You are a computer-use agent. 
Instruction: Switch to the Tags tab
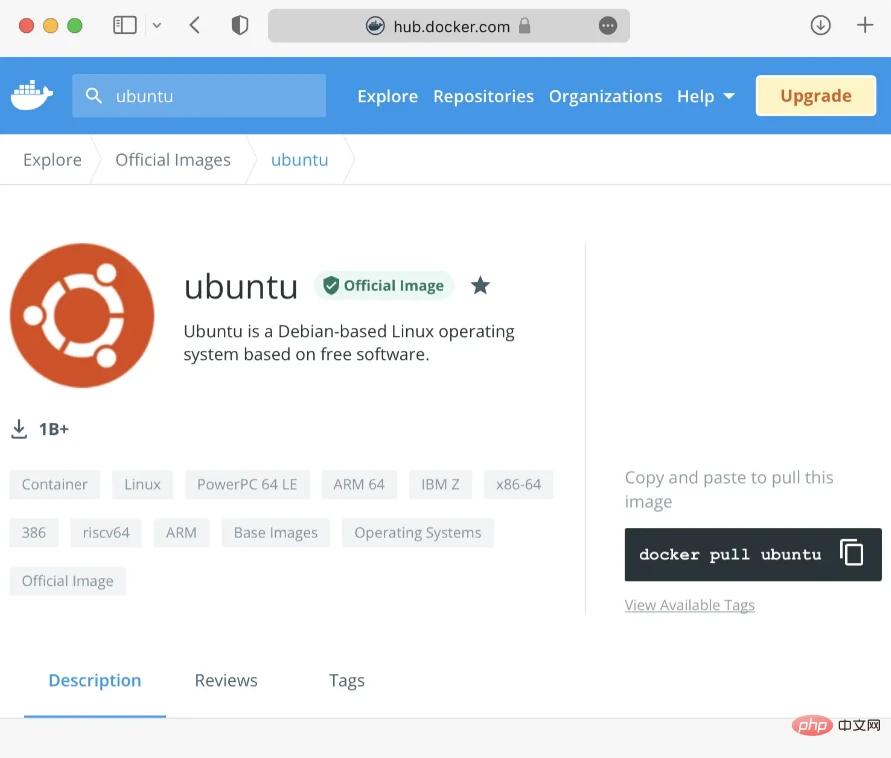click(x=347, y=680)
